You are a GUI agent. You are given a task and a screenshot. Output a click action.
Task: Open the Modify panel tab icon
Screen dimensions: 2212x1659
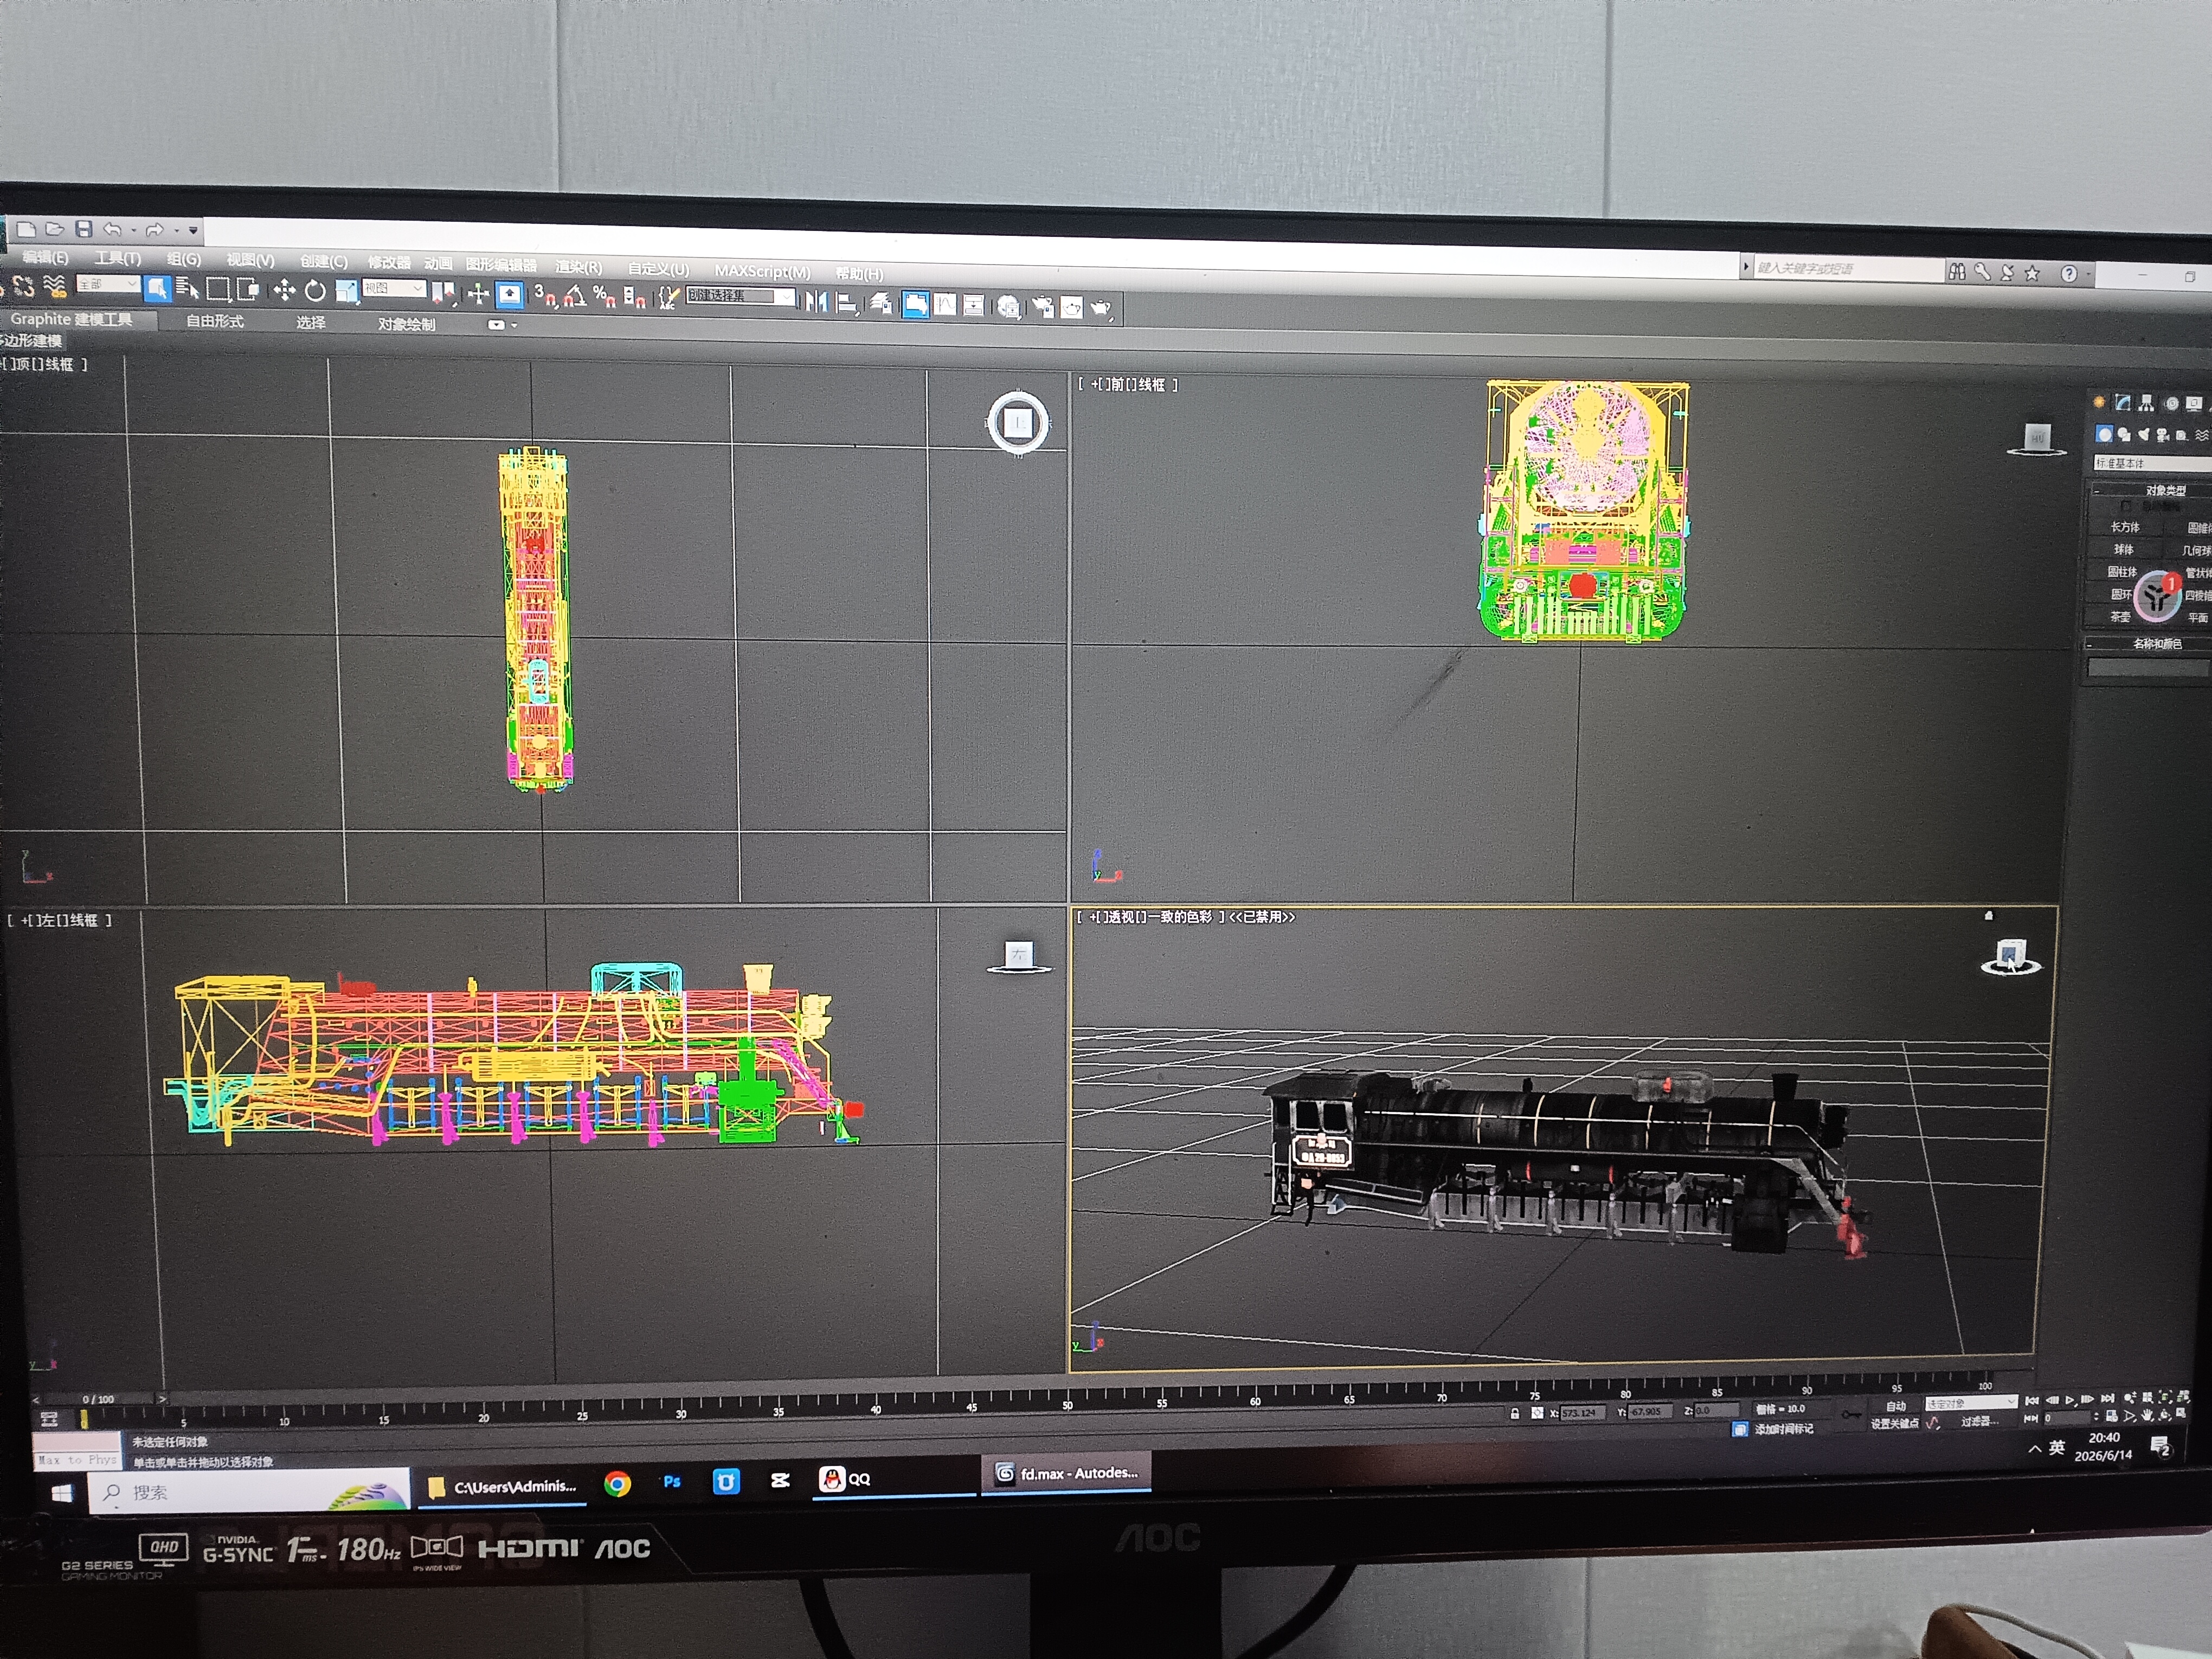click(x=2122, y=403)
